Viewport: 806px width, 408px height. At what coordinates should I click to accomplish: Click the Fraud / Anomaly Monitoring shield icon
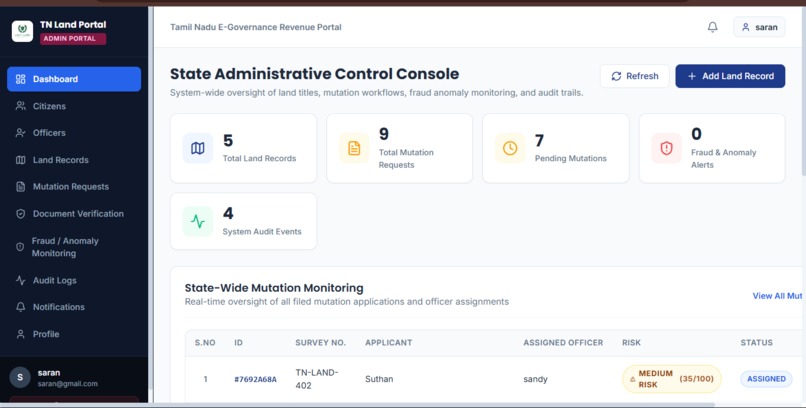tap(20, 247)
